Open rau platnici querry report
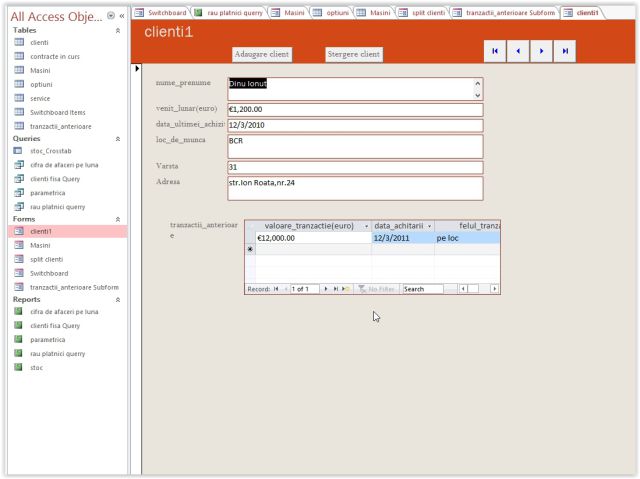 point(58,354)
